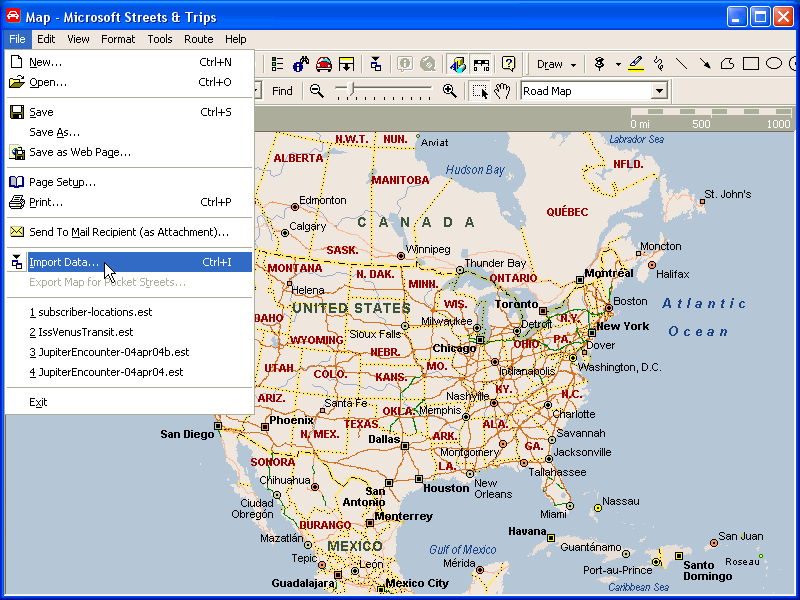
Task: Click the Chicago label on the map
Action: pos(454,348)
